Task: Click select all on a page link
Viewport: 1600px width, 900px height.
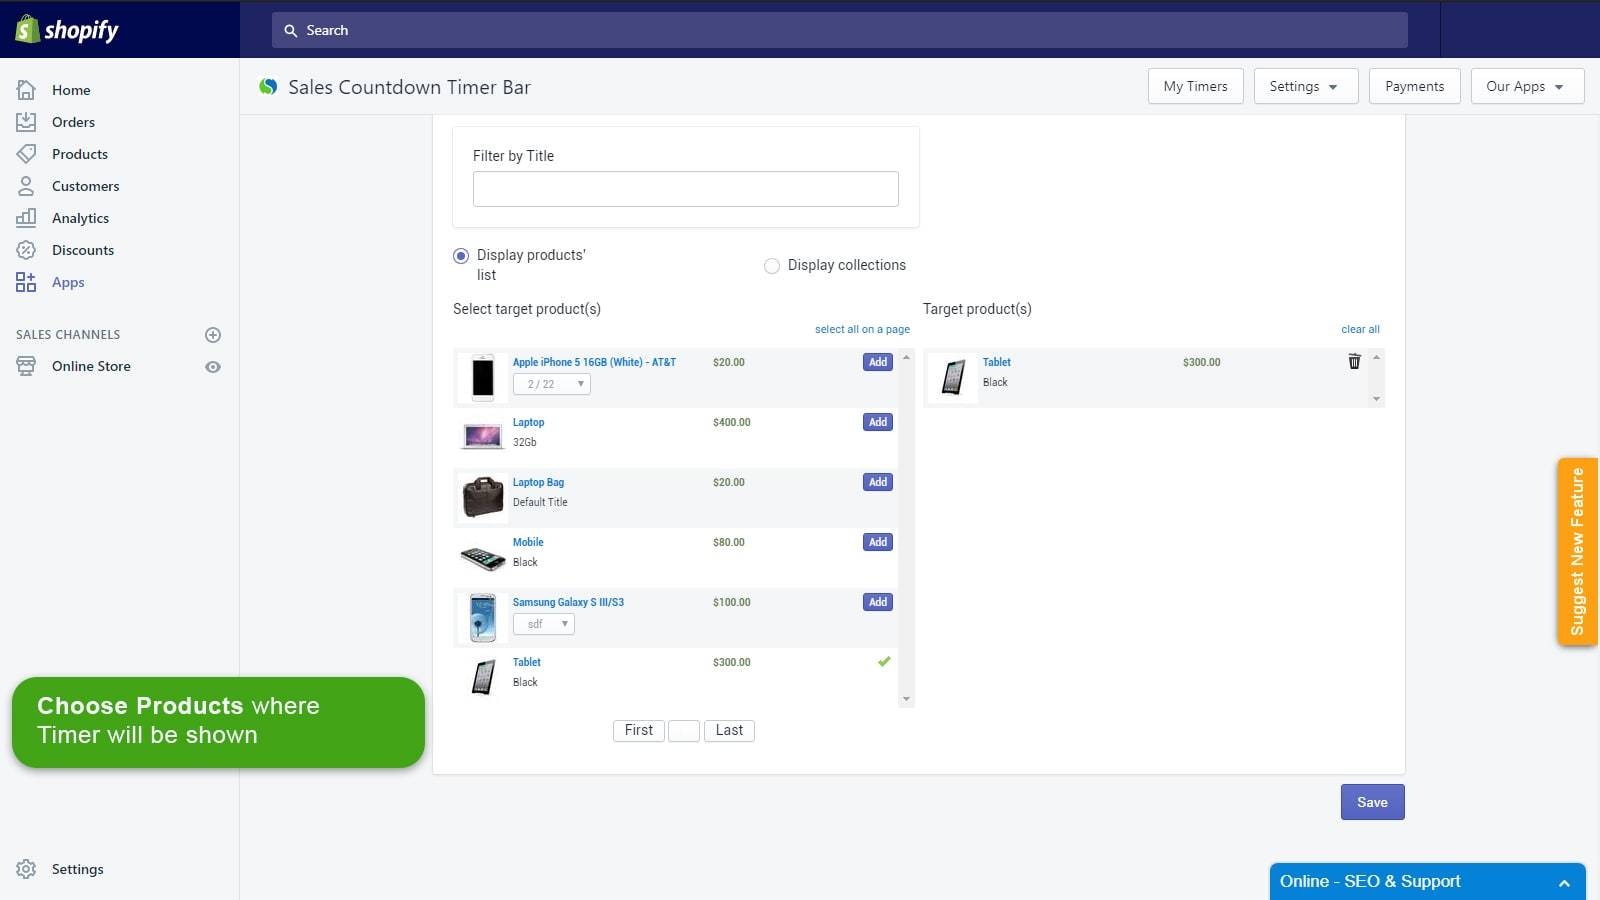Action: pyautogui.click(x=862, y=329)
